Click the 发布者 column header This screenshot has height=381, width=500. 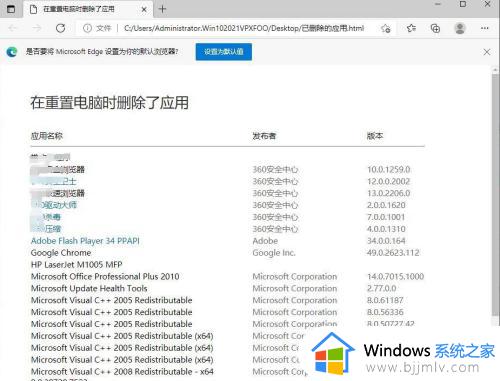coord(264,136)
